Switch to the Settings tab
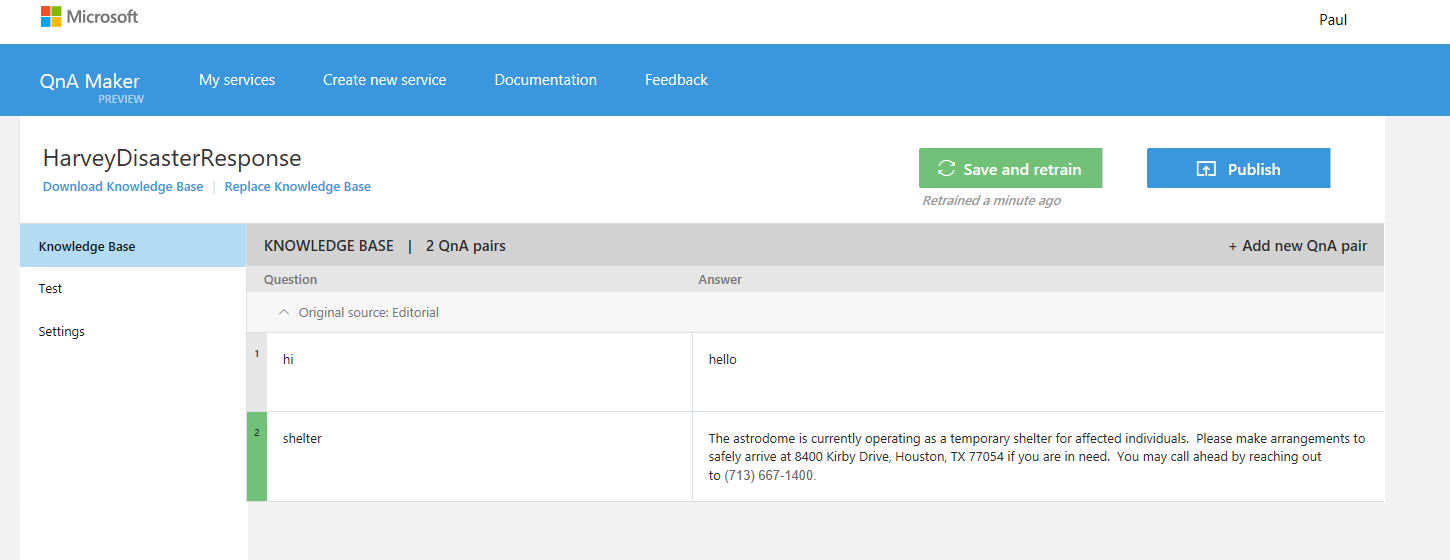 click(62, 332)
